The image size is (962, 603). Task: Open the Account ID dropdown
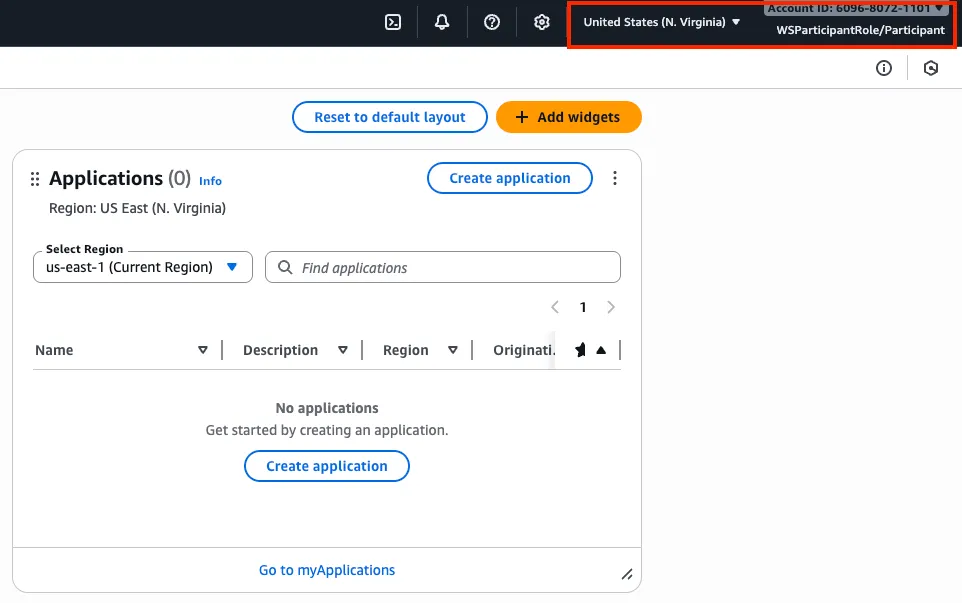point(855,8)
